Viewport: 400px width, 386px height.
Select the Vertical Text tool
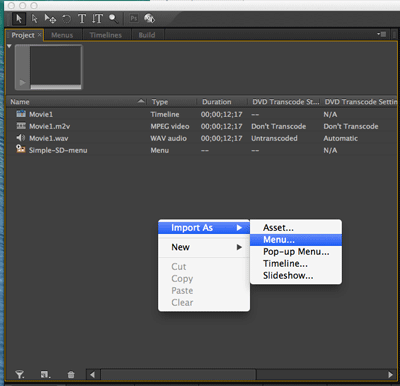tap(97, 19)
